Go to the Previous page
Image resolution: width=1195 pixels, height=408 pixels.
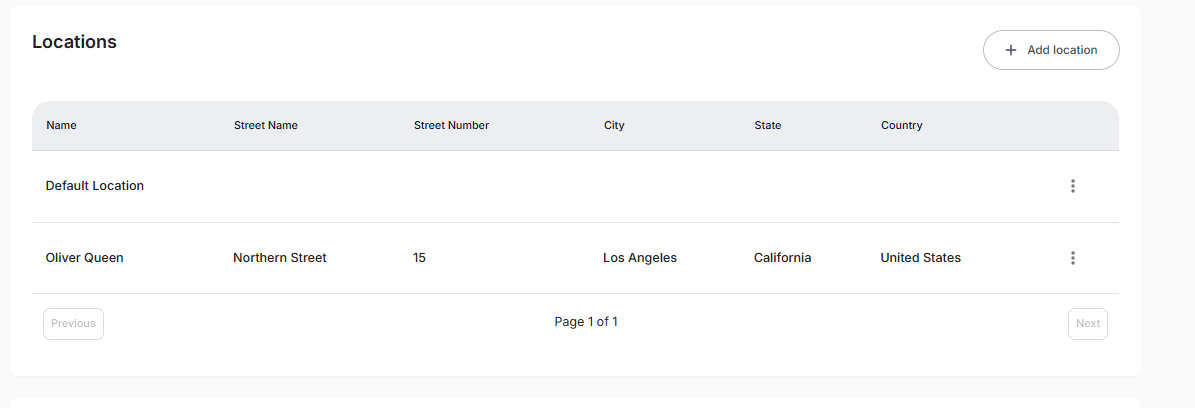[73, 323]
